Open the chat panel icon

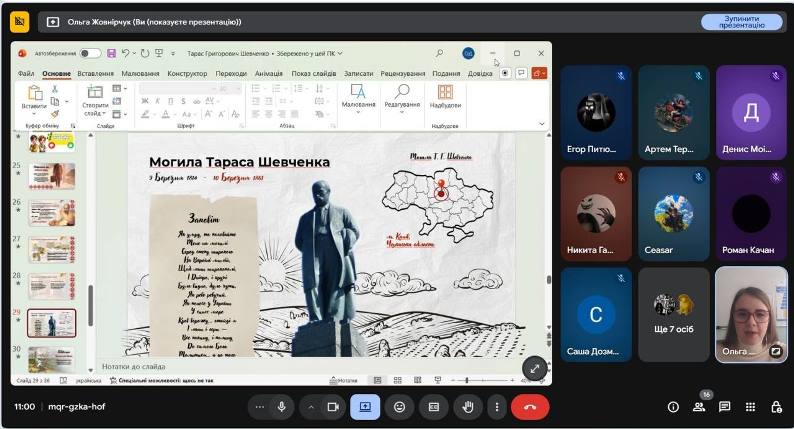pyautogui.click(x=725, y=407)
